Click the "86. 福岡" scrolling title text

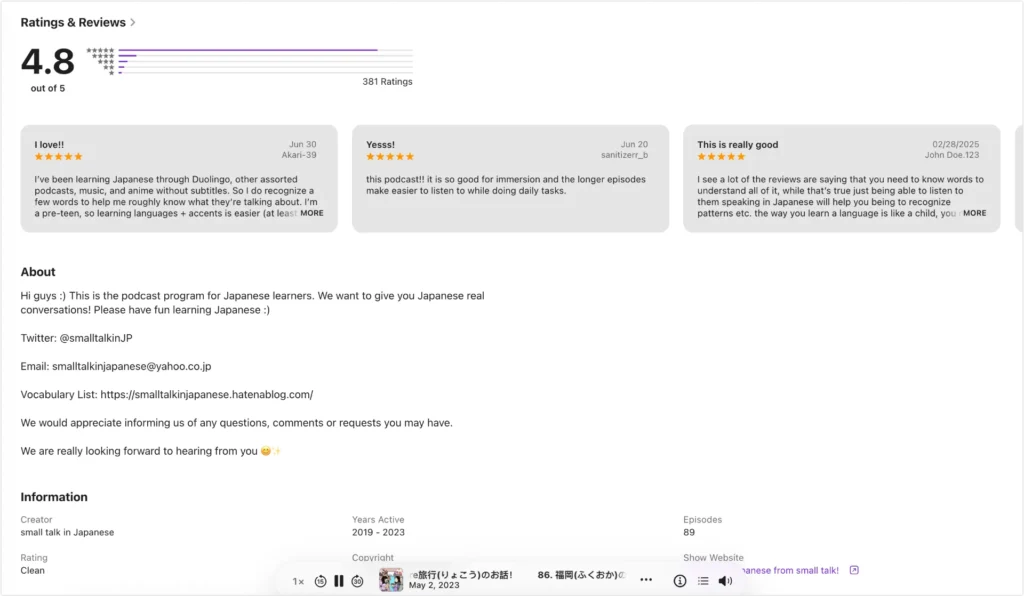coord(581,574)
